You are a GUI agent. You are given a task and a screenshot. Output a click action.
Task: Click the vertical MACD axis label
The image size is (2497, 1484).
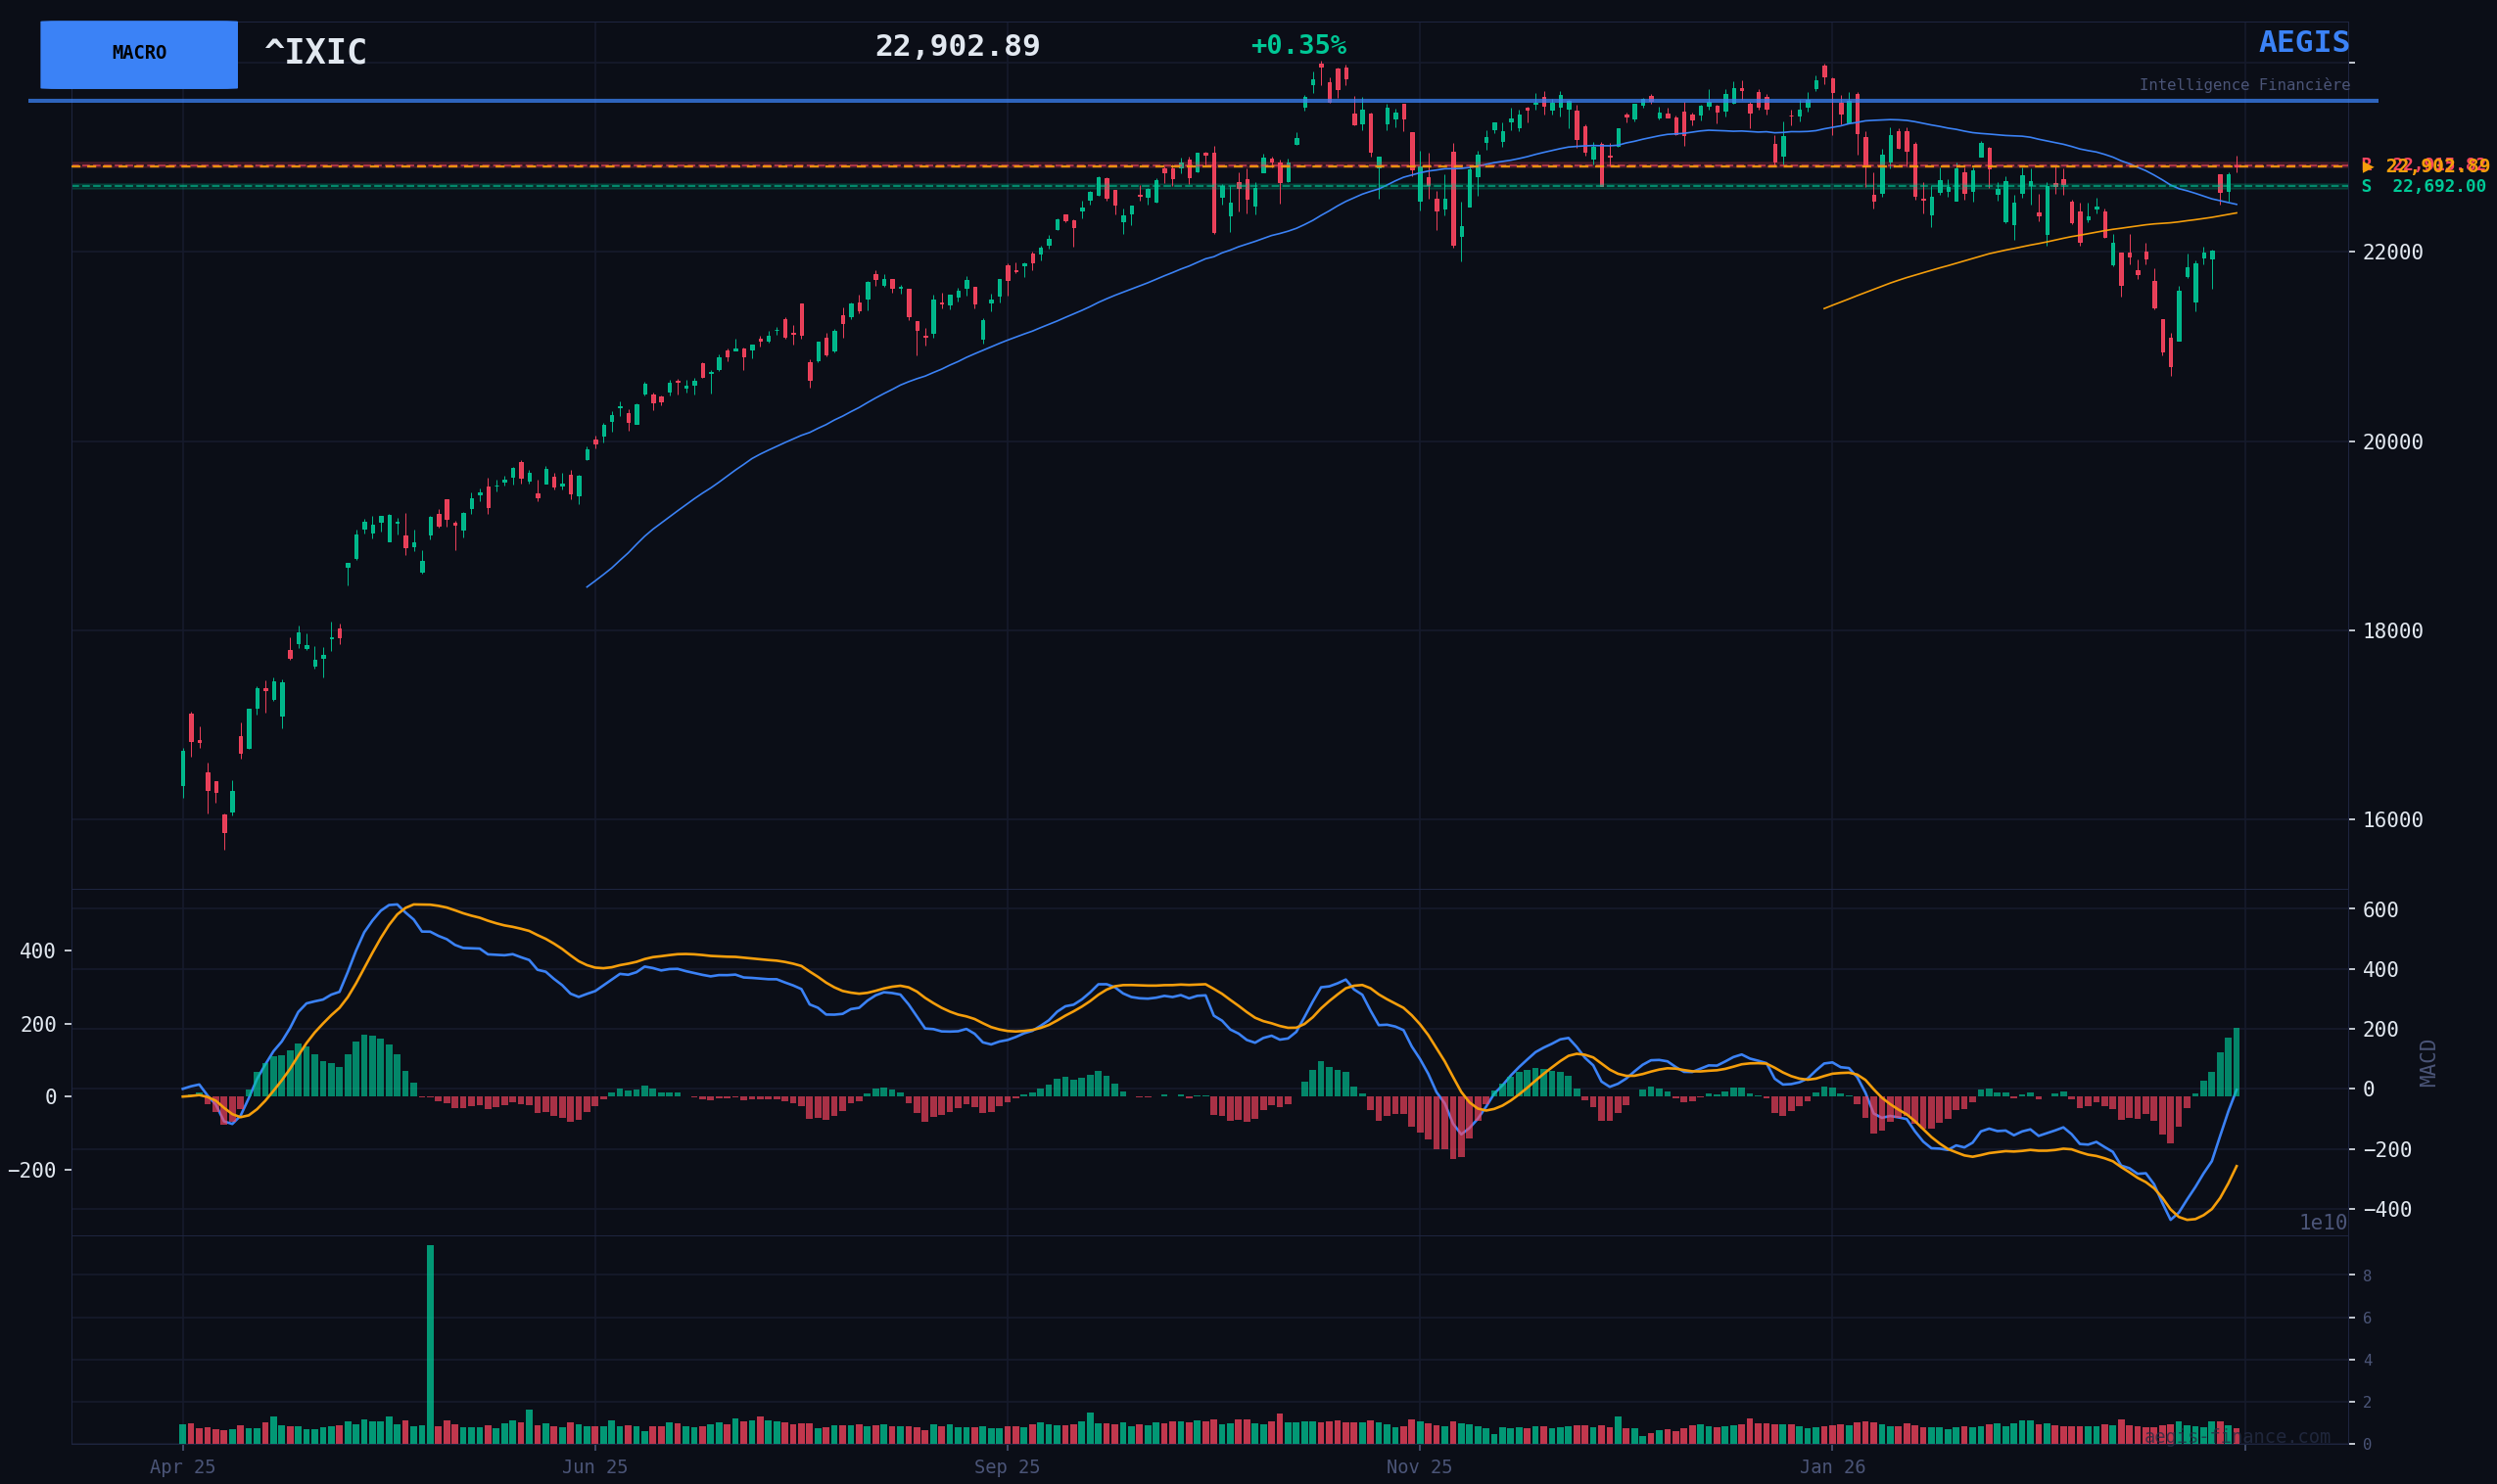click(x=2428, y=1063)
